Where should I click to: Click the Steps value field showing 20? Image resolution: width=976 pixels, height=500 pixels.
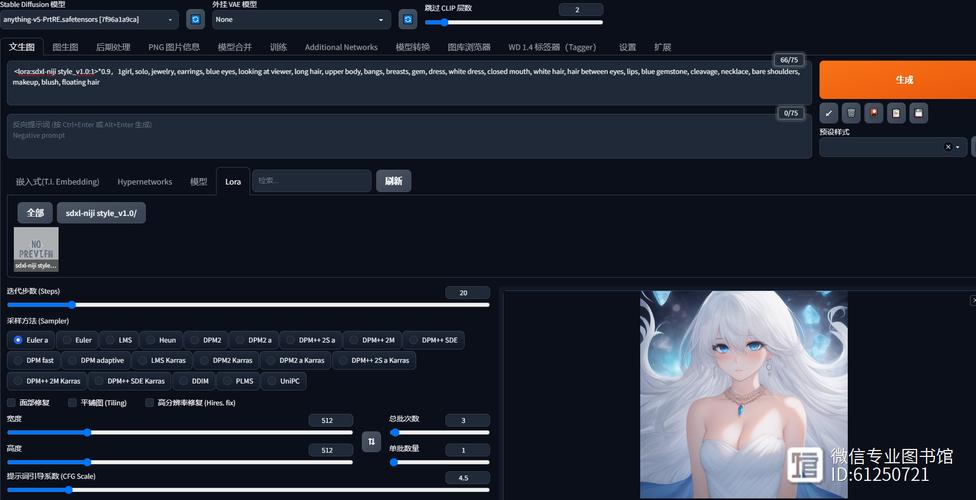point(467,293)
